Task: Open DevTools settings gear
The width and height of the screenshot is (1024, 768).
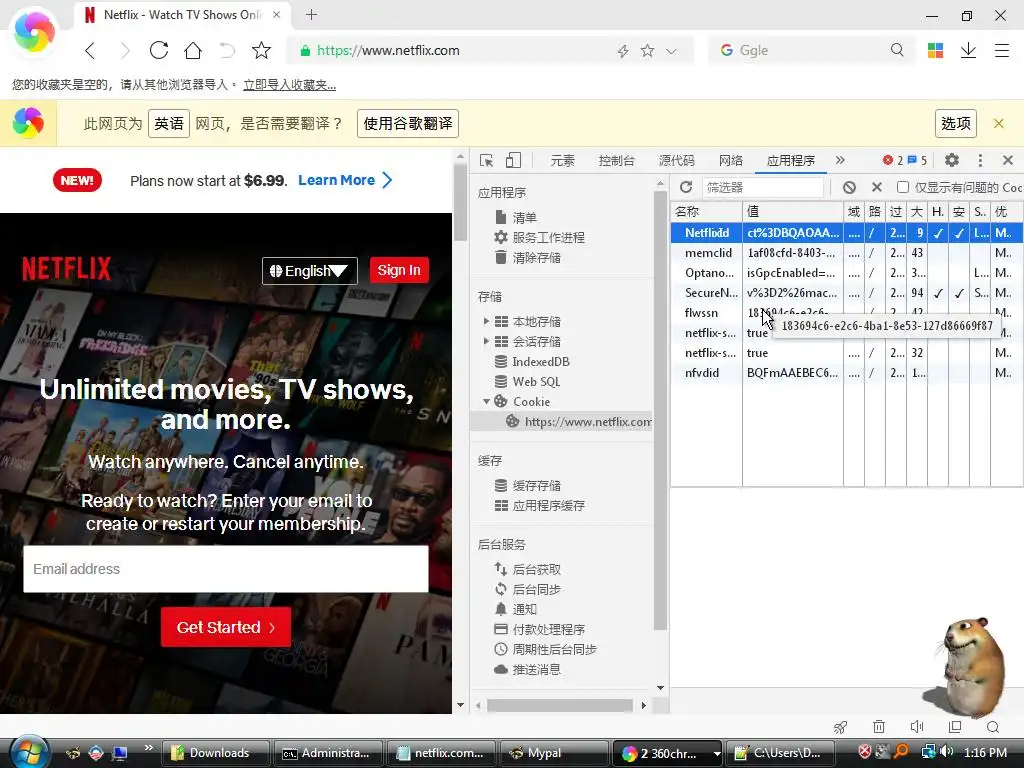Action: coord(952,160)
